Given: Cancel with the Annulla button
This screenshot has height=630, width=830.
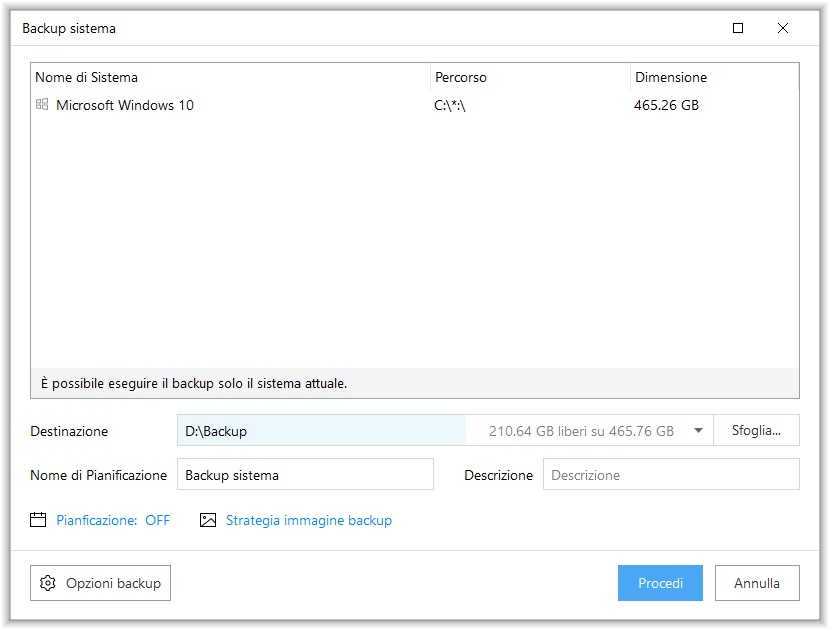Looking at the screenshot, I should click(757, 583).
